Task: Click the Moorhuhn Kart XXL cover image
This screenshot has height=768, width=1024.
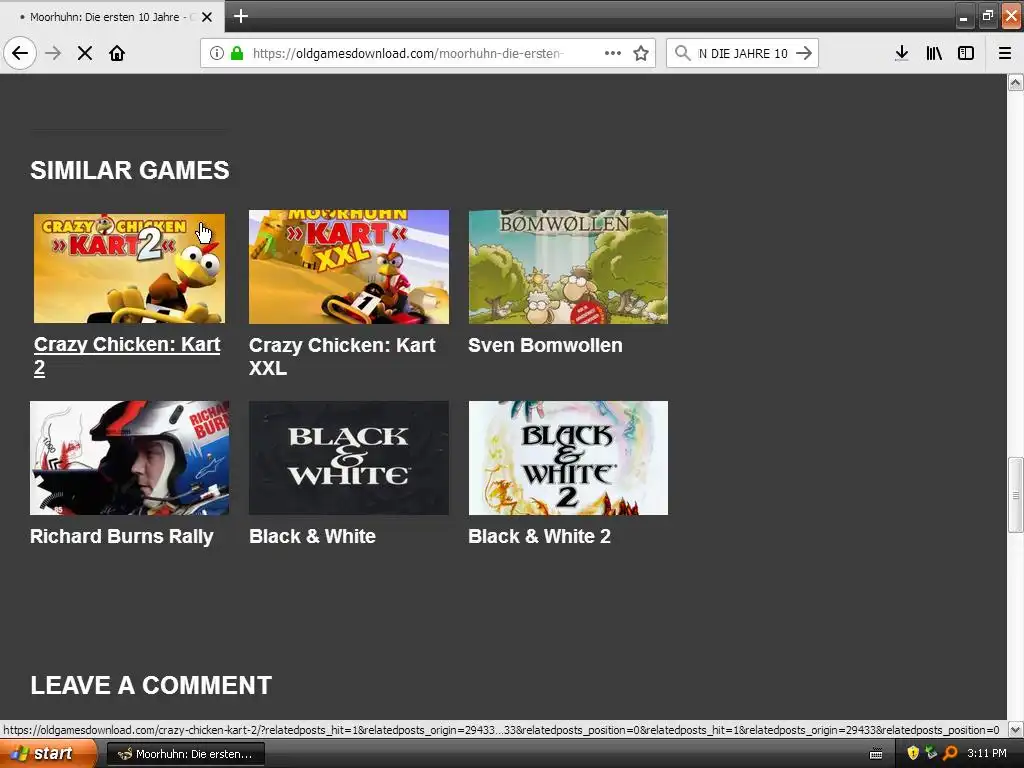Action: click(349, 266)
